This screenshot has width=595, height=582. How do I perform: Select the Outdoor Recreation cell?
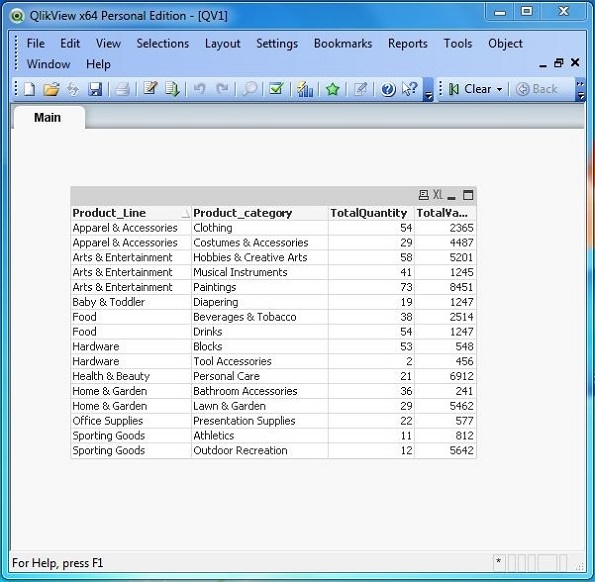click(260, 451)
